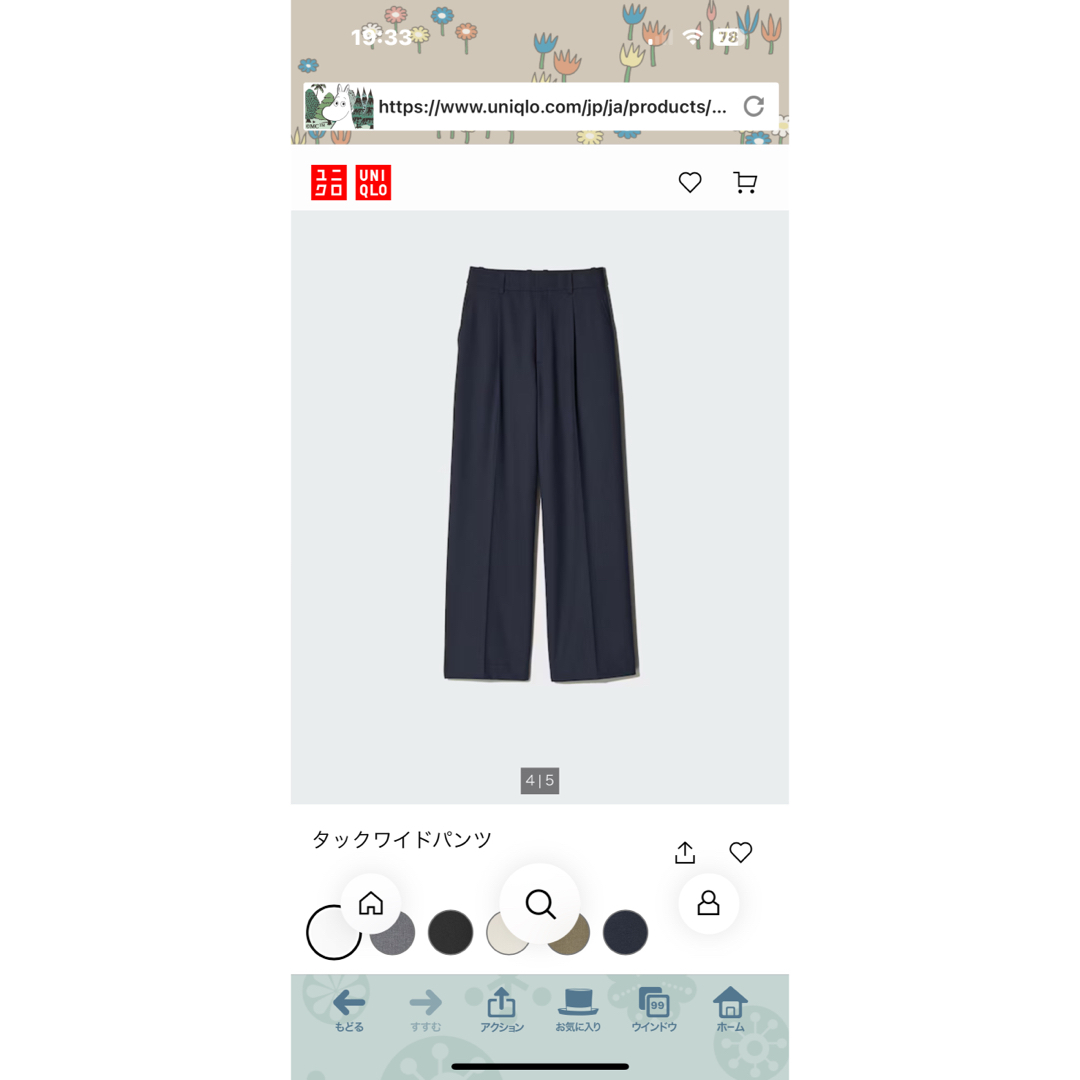Open the floating search button
The image size is (1080, 1080).
tap(540, 904)
